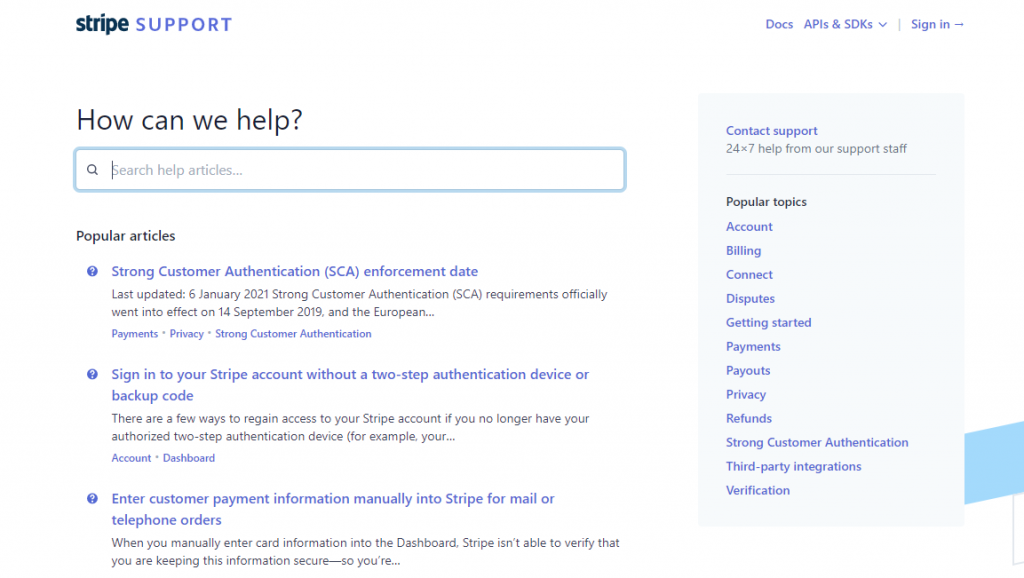The height and width of the screenshot is (578, 1024).
Task: Click Payments tag under SCA article
Action: [135, 334]
